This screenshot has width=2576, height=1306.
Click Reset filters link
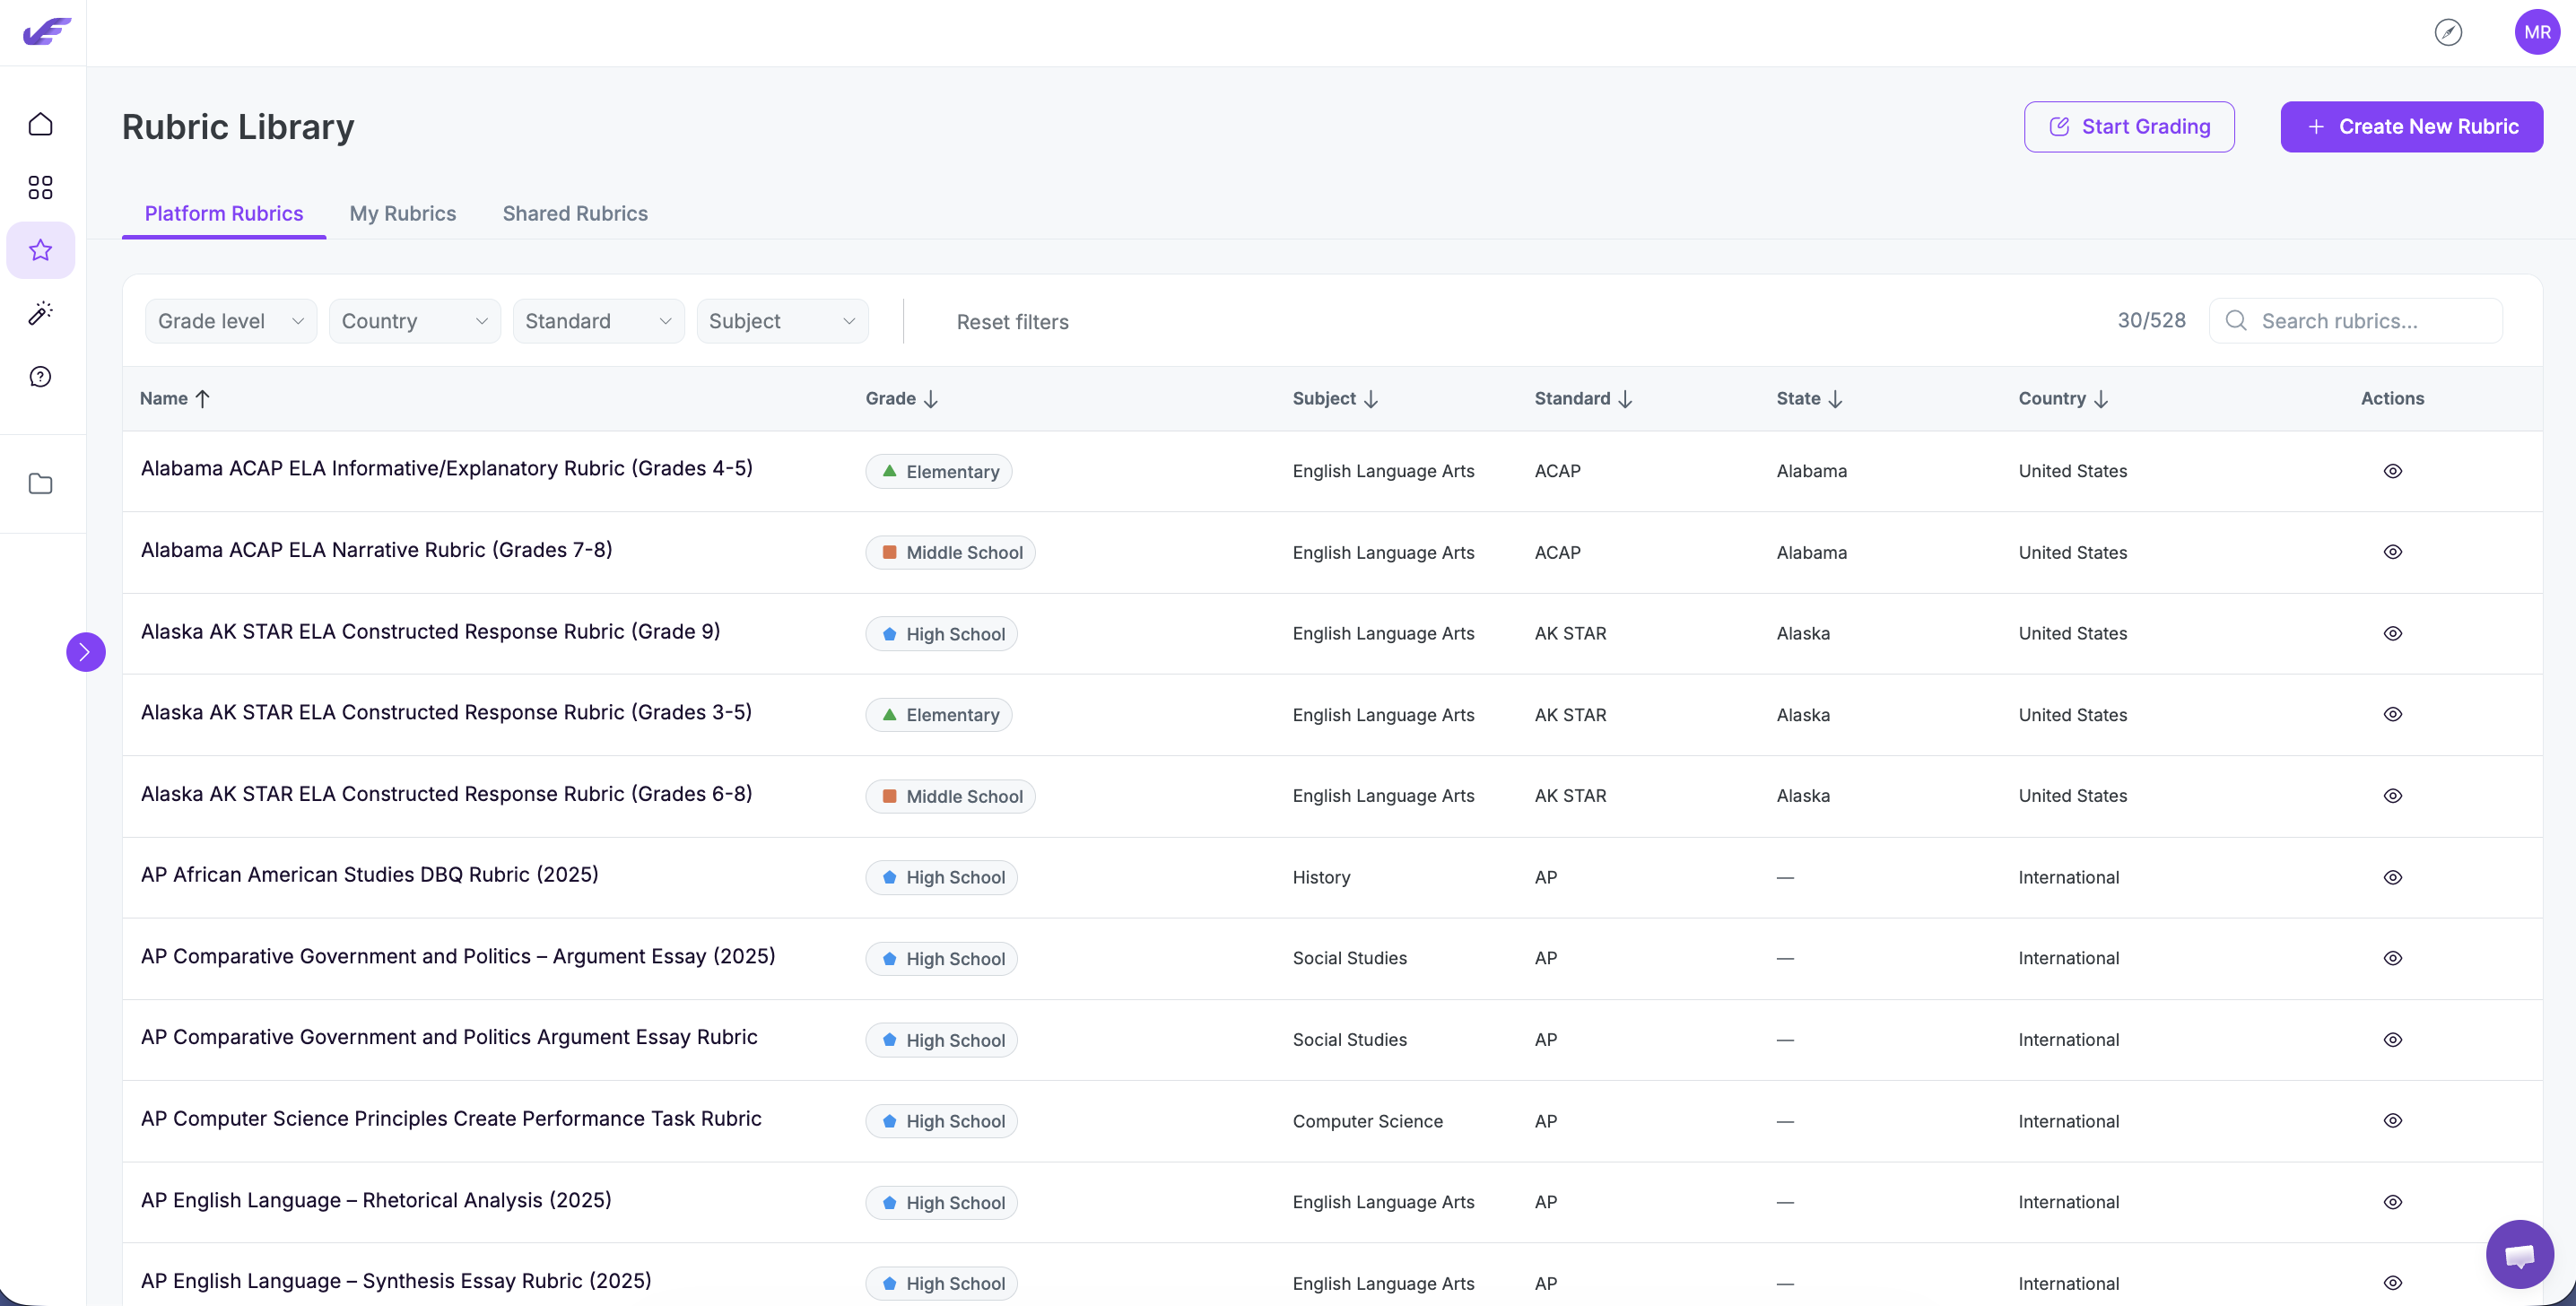coord(1012,321)
